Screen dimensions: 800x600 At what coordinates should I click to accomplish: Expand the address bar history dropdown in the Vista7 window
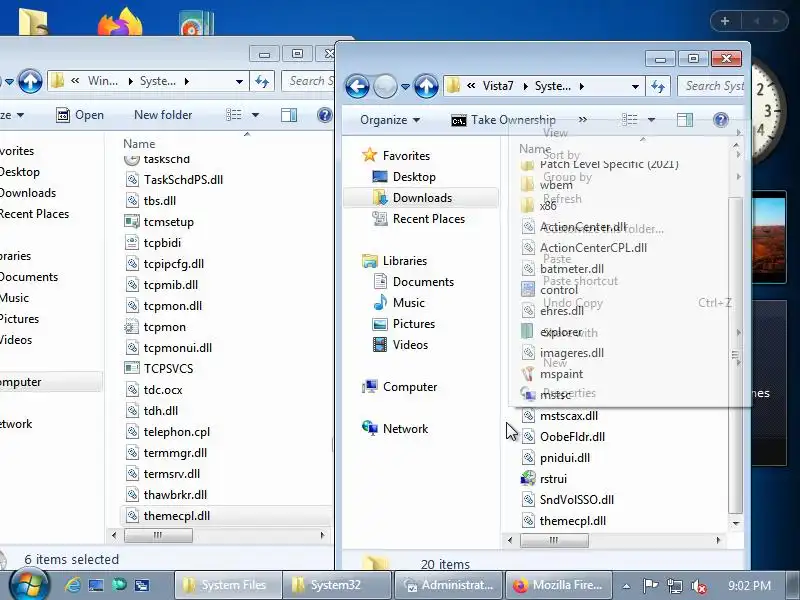point(635,87)
